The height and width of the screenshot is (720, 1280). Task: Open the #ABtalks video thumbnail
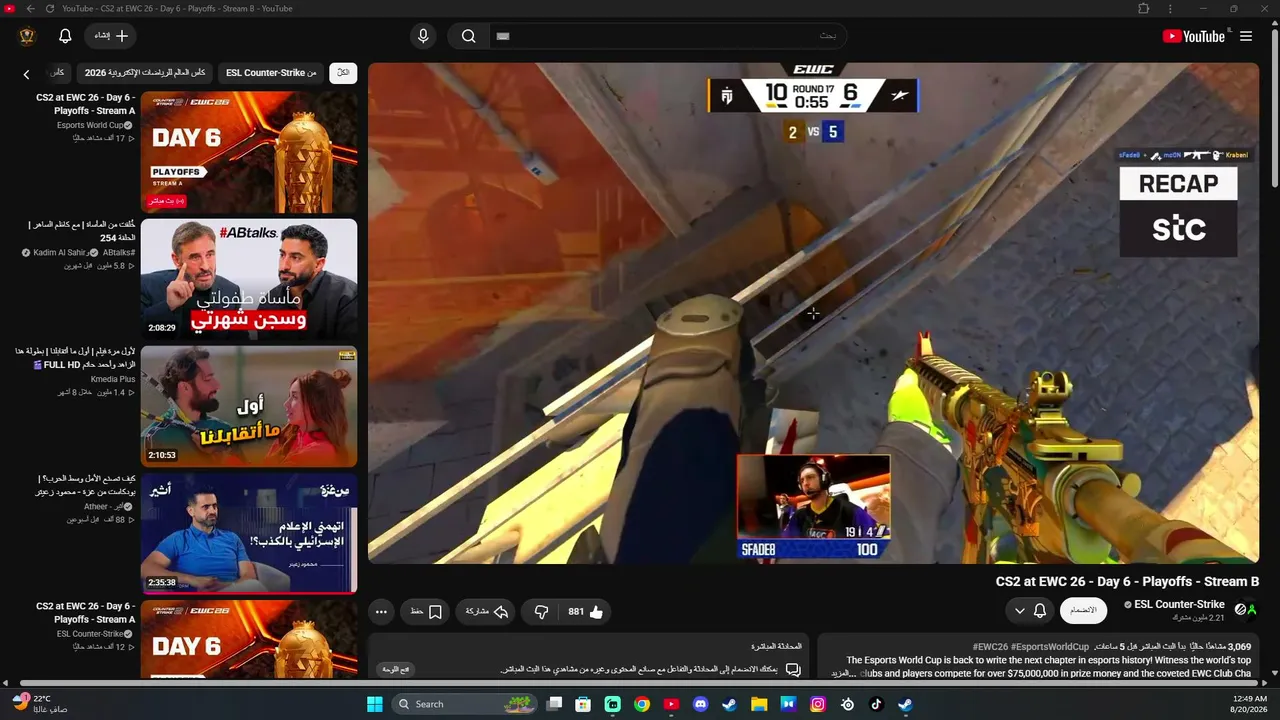[x=249, y=279]
